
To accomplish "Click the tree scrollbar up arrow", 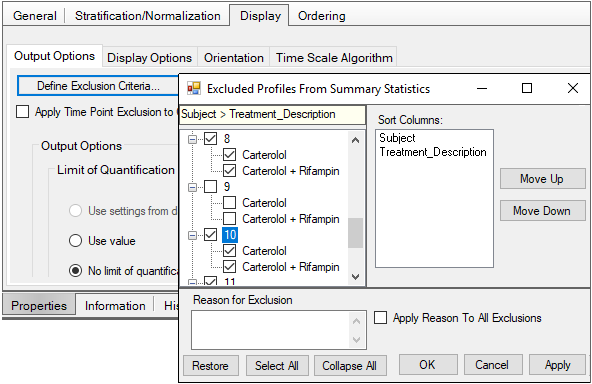I will point(355,140).
